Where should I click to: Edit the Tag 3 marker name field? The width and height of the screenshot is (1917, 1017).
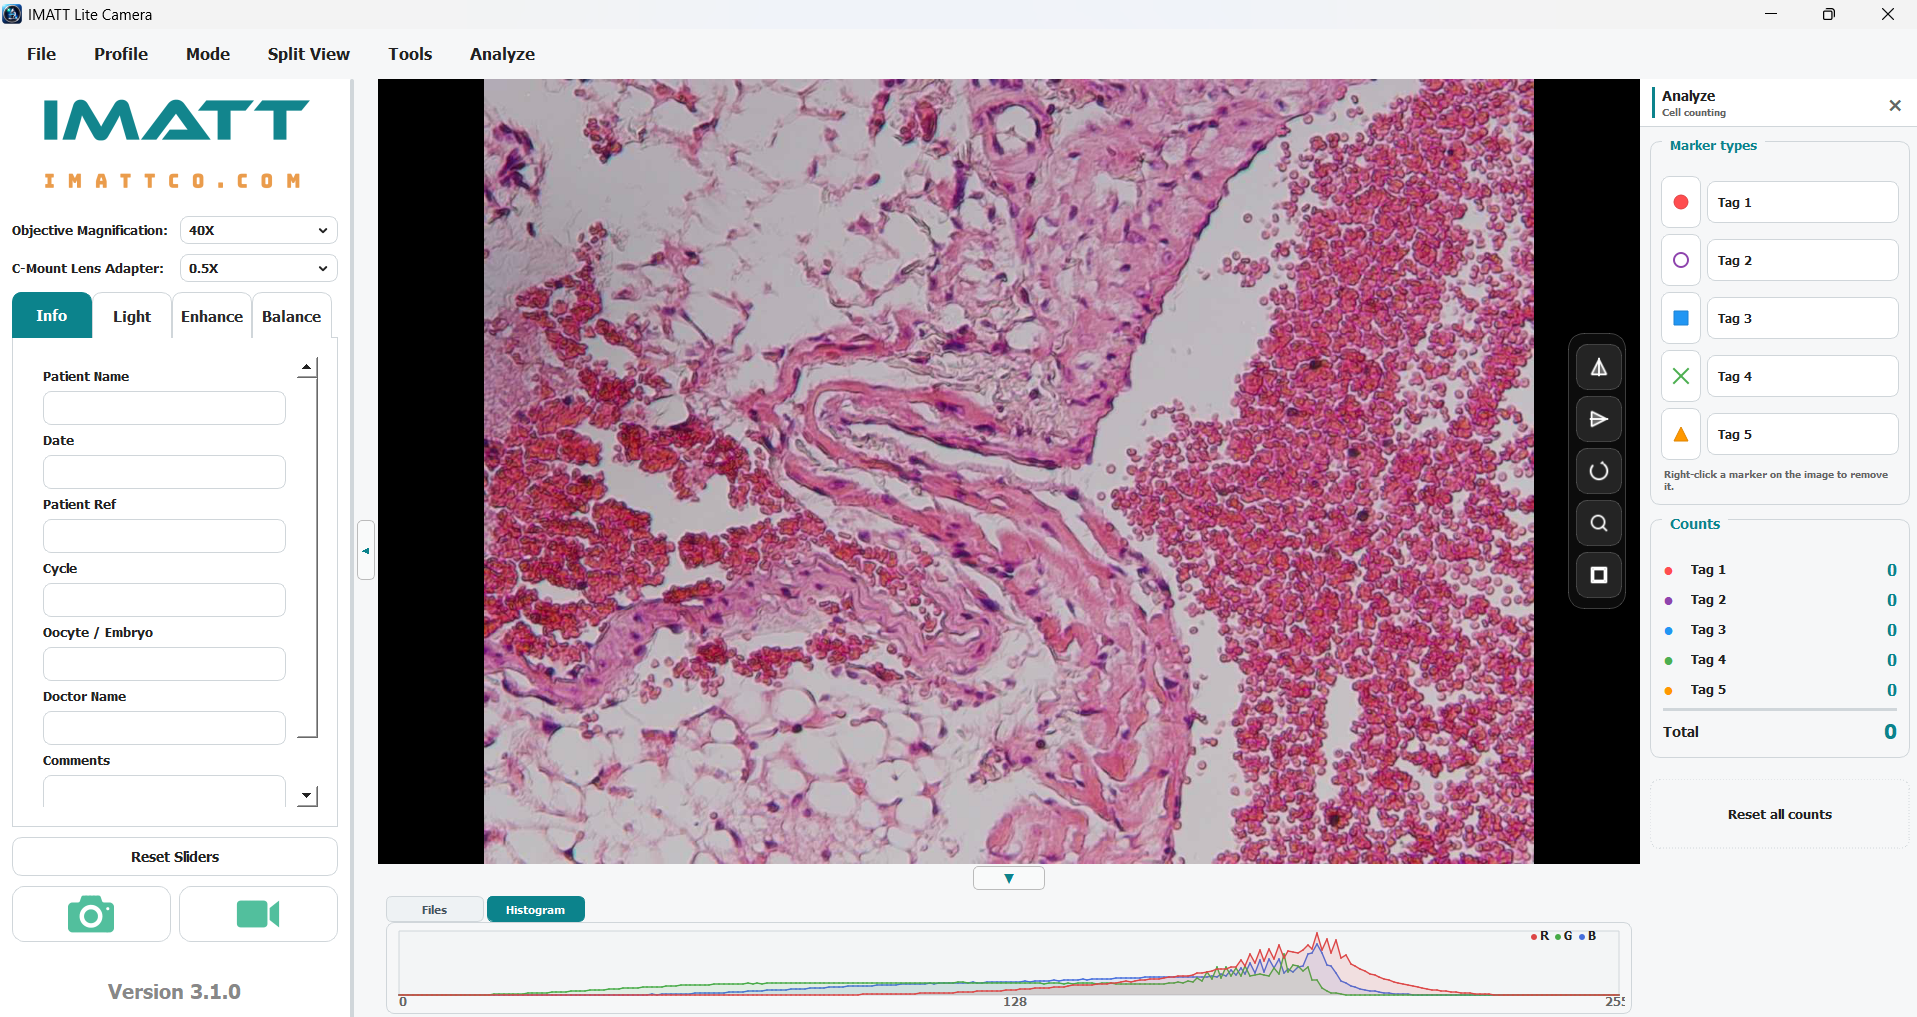click(x=1802, y=318)
